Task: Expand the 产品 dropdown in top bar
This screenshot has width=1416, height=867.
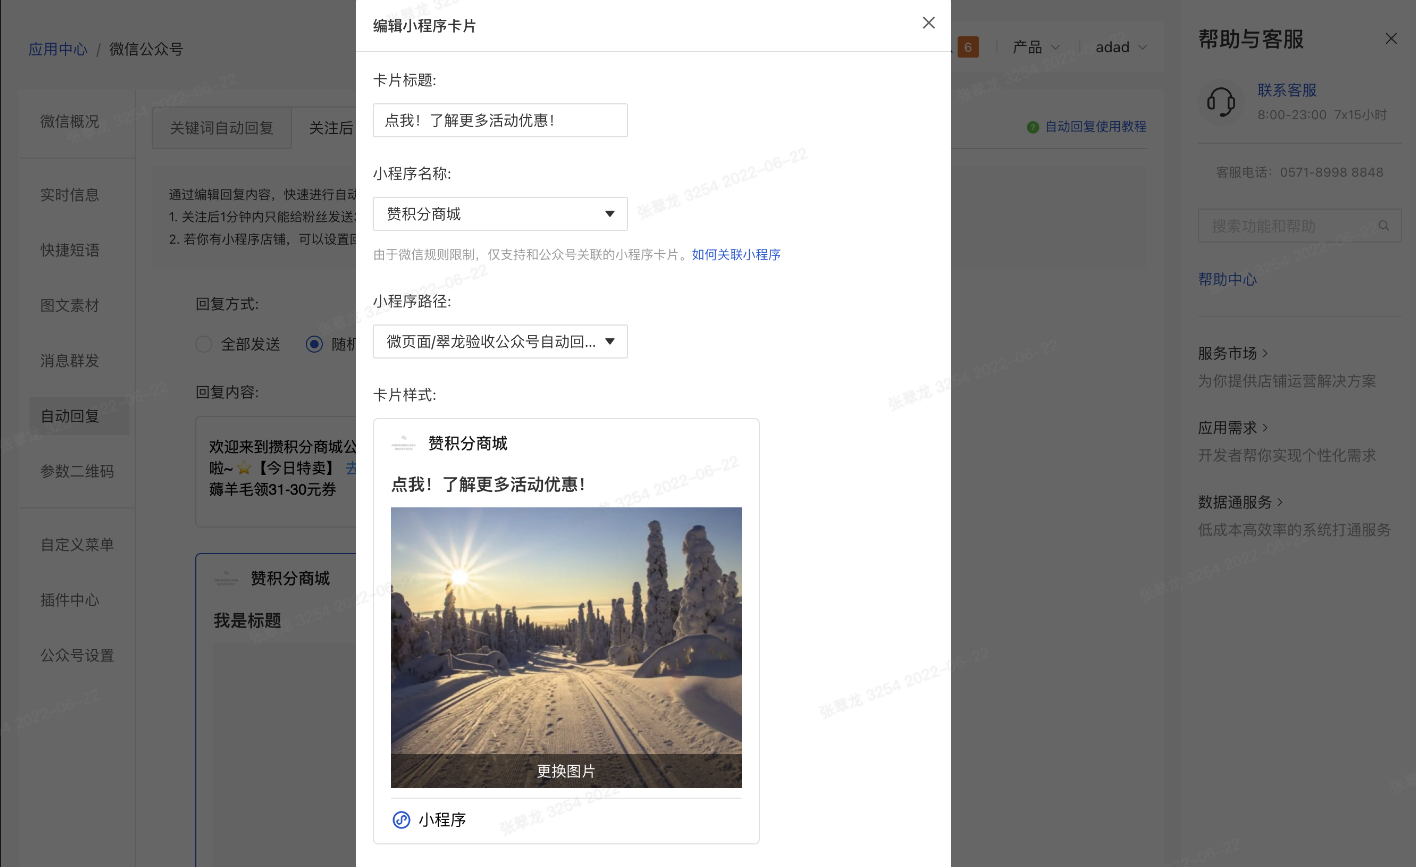Action: pos(1036,47)
